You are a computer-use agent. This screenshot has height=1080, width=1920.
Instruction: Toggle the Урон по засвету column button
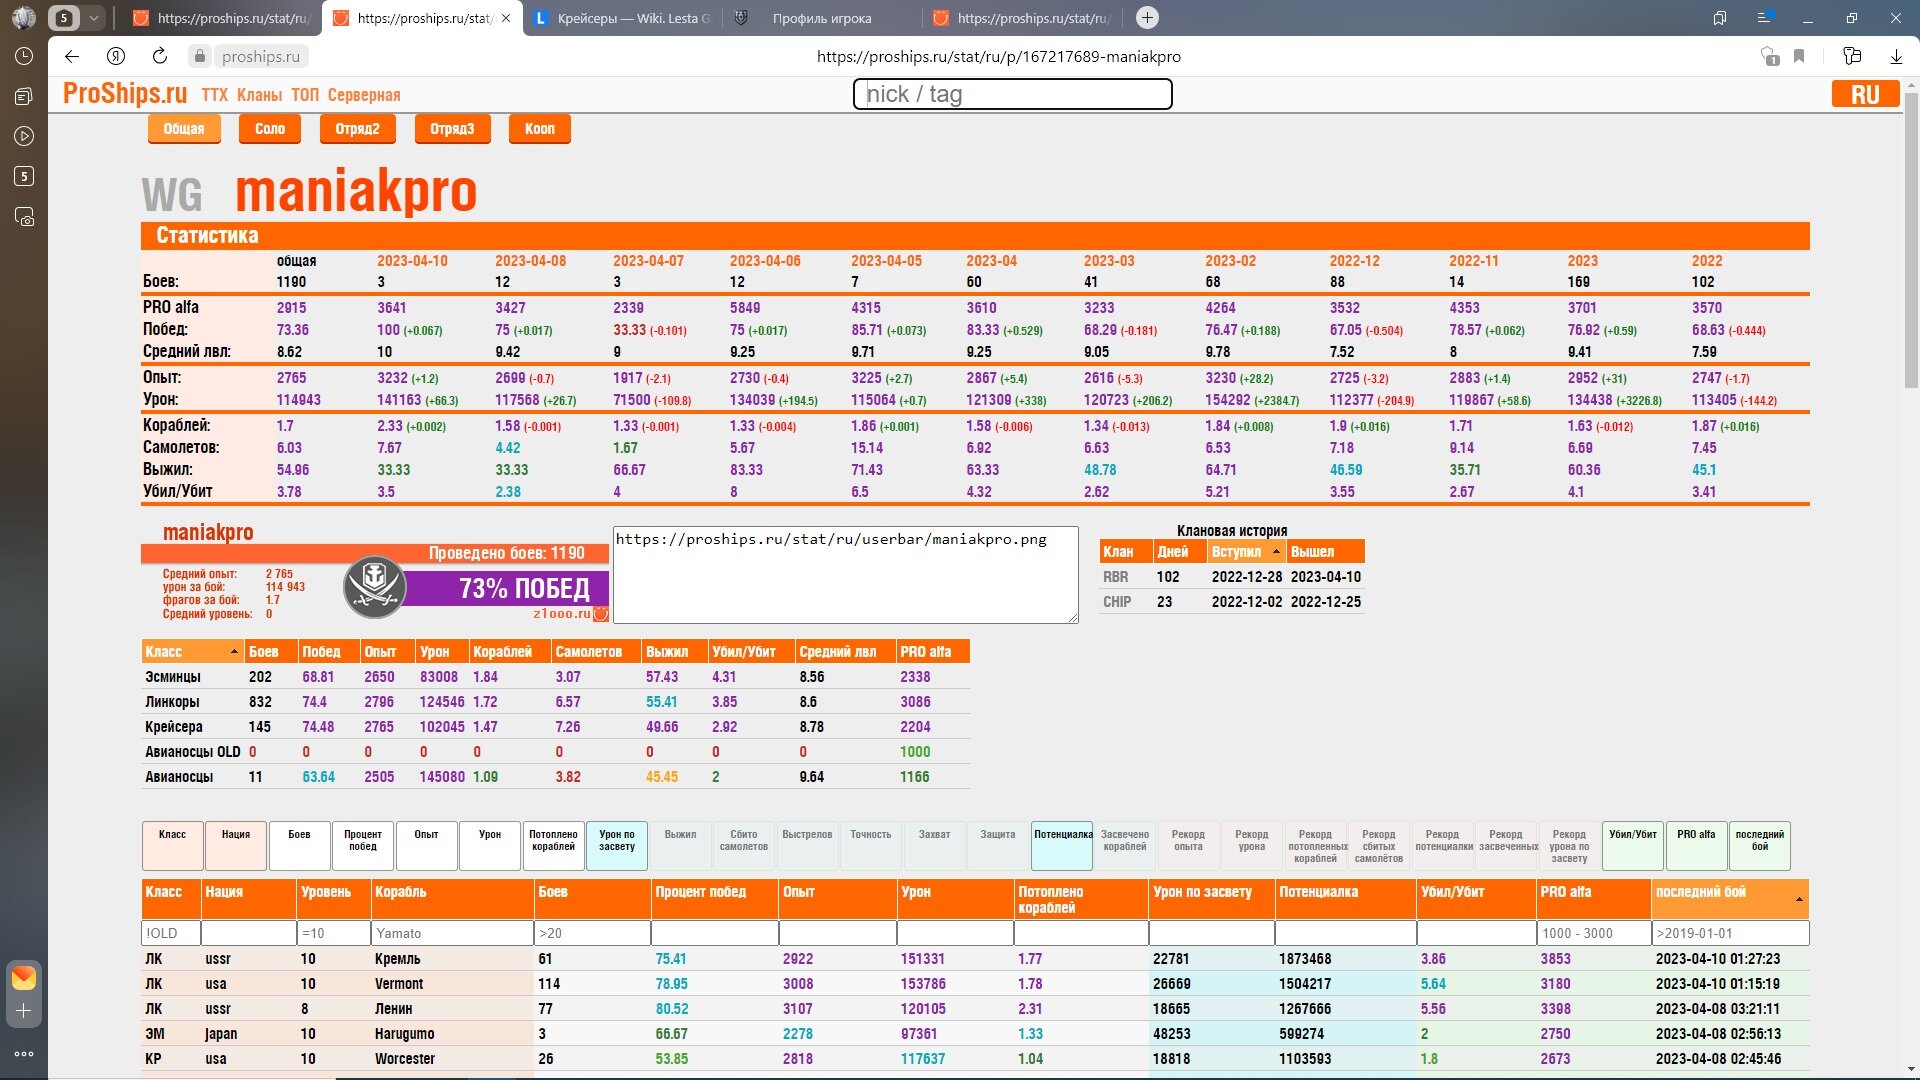617,846
